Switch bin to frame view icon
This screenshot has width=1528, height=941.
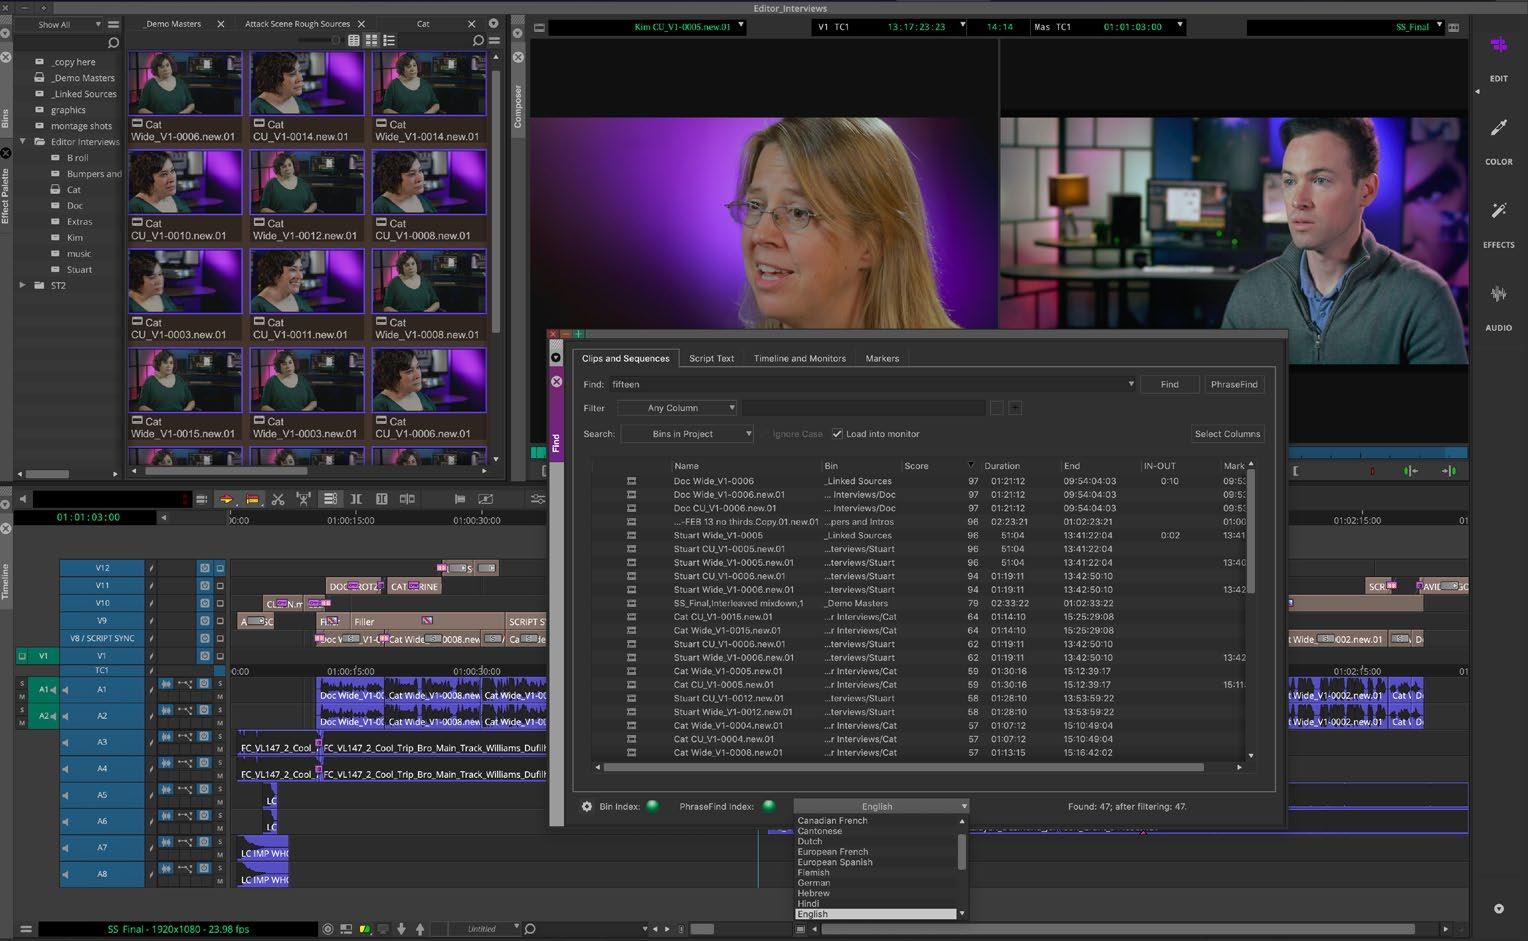point(371,41)
